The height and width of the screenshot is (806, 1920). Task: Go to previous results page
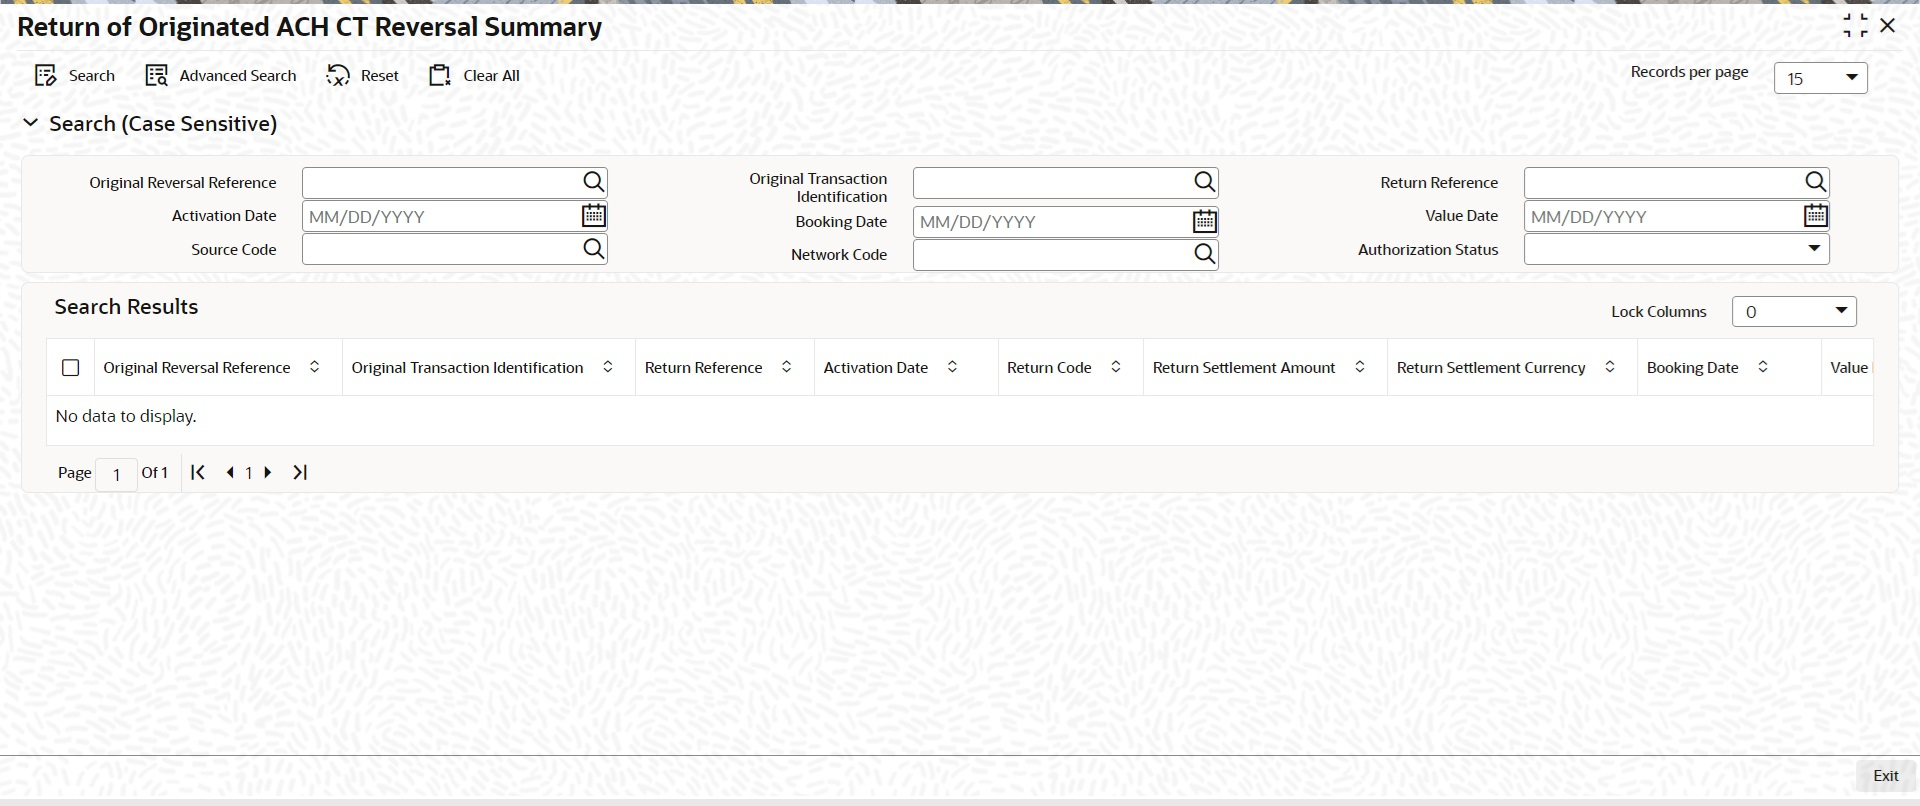(230, 472)
